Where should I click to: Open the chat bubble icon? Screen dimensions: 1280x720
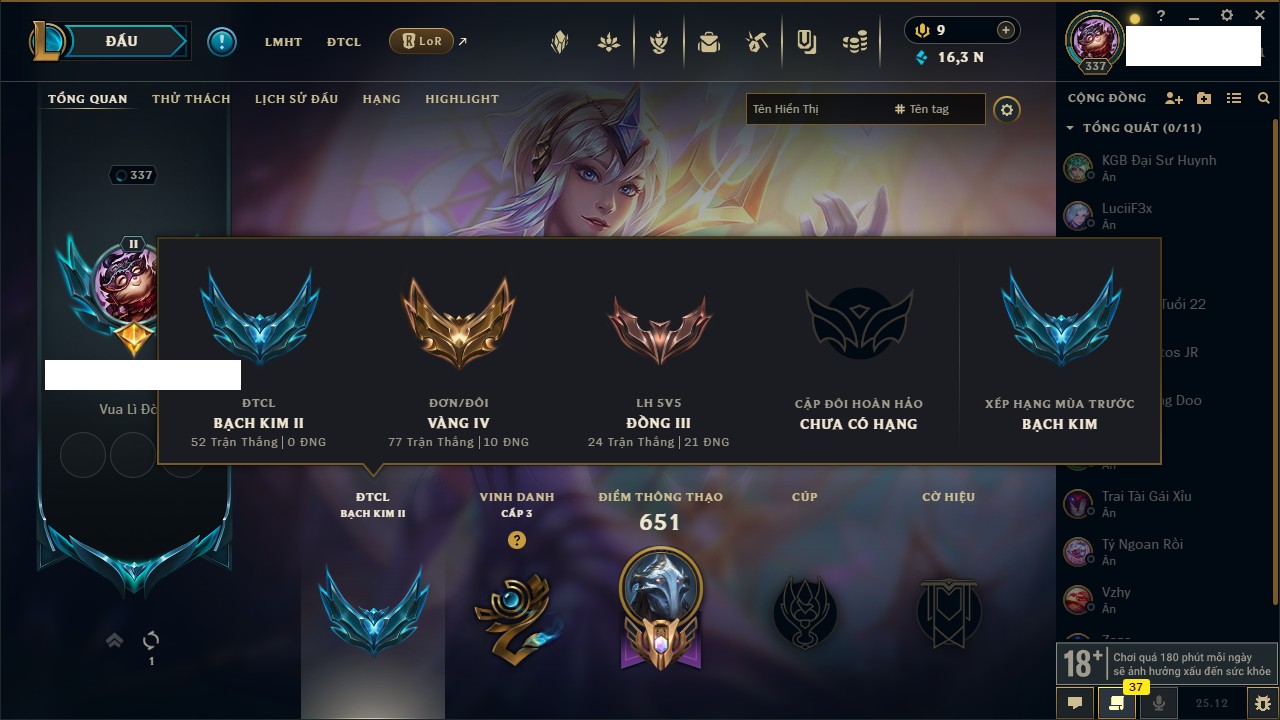[1075, 703]
